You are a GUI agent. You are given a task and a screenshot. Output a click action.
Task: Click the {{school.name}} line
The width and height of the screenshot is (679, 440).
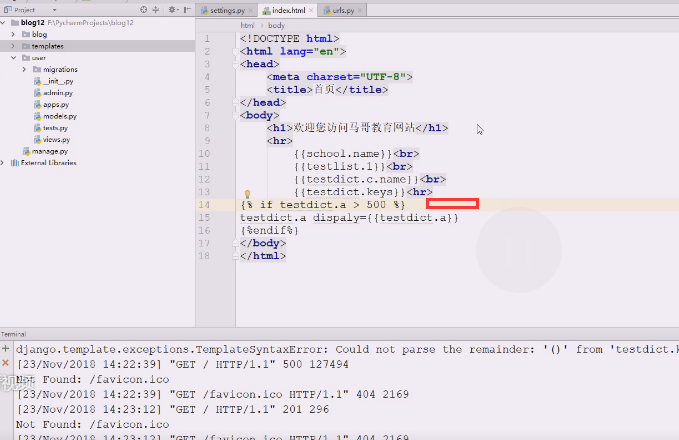coord(356,154)
